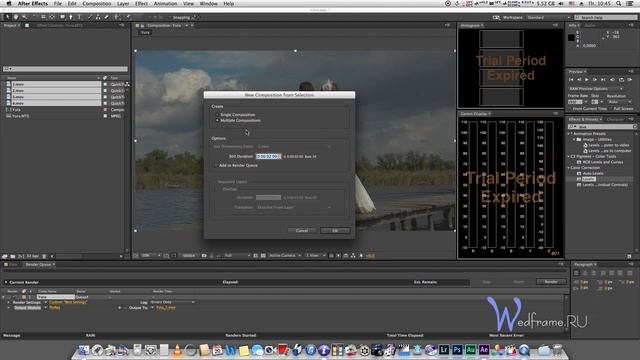Select Auto Levels effect
This screenshot has width=640, height=360.
tap(593, 173)
